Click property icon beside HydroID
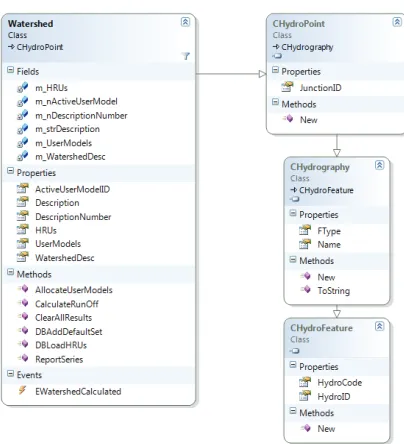The height and width of the screenshot is (444, 404). [x=305, y=396]
